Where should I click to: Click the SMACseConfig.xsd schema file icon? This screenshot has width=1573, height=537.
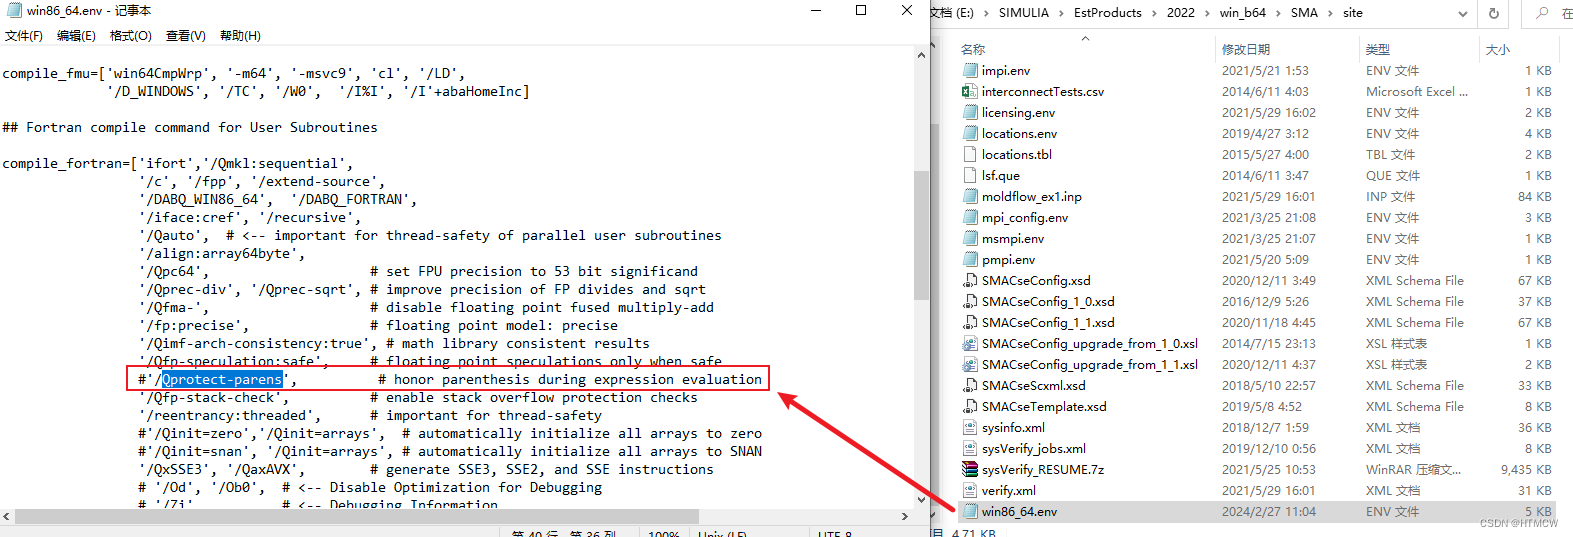969,280
